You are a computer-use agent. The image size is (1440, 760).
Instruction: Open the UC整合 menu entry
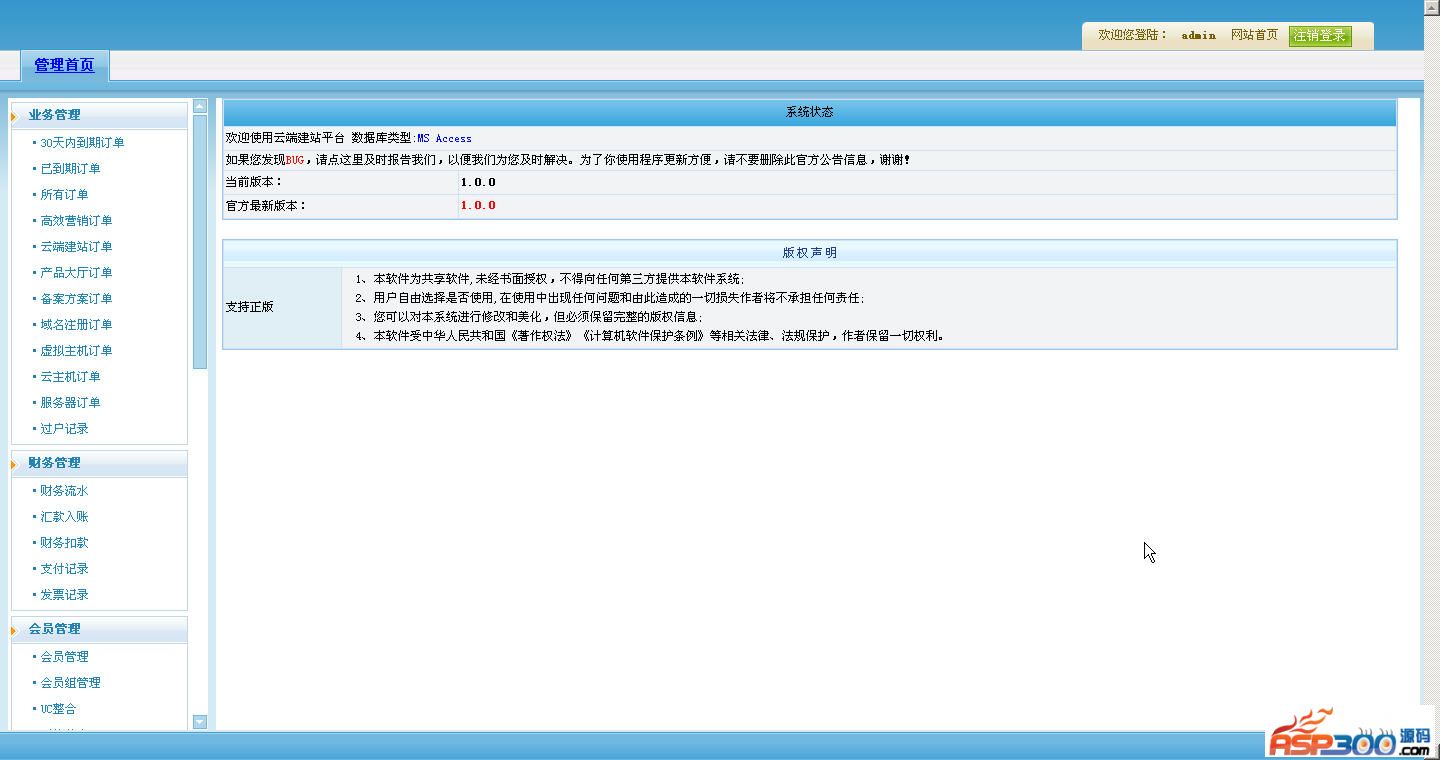point(58,709)
